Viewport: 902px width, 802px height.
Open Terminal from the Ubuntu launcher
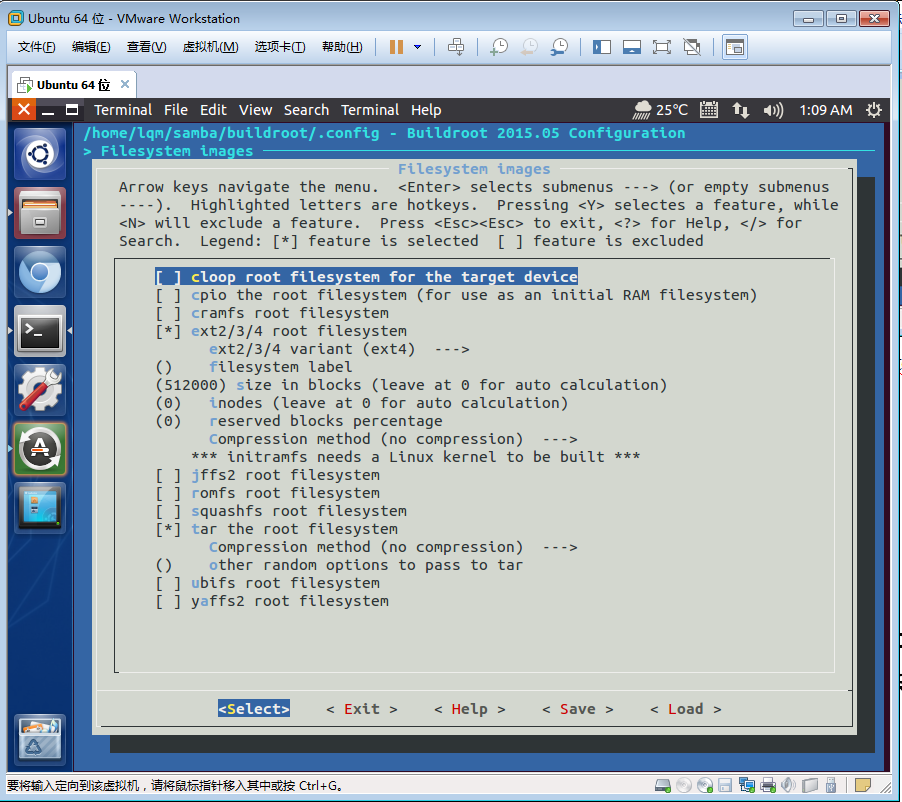40,331
